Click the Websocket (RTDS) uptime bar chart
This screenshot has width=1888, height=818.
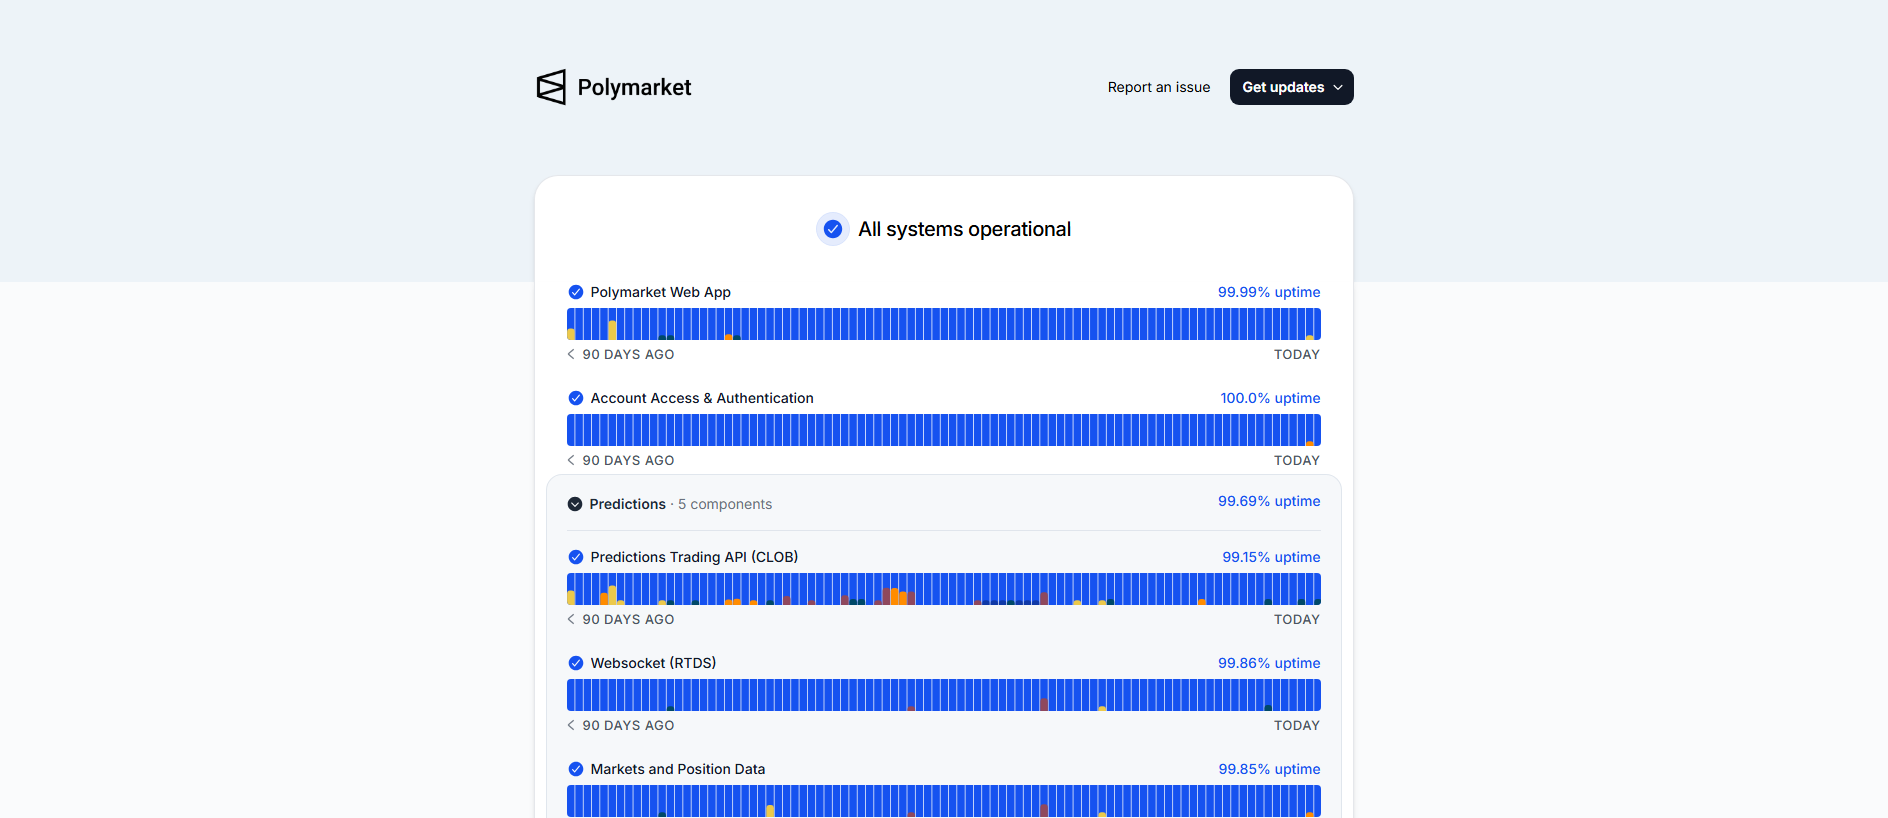point(944,695)
